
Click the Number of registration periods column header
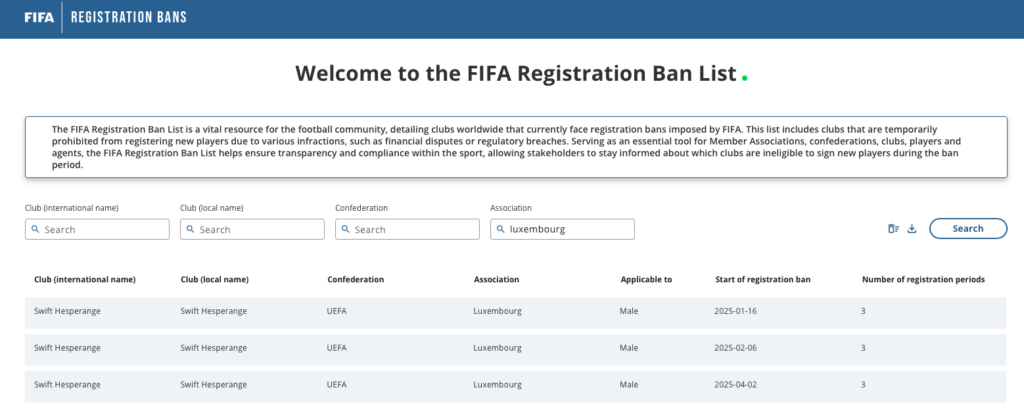[x=923, y=280]
